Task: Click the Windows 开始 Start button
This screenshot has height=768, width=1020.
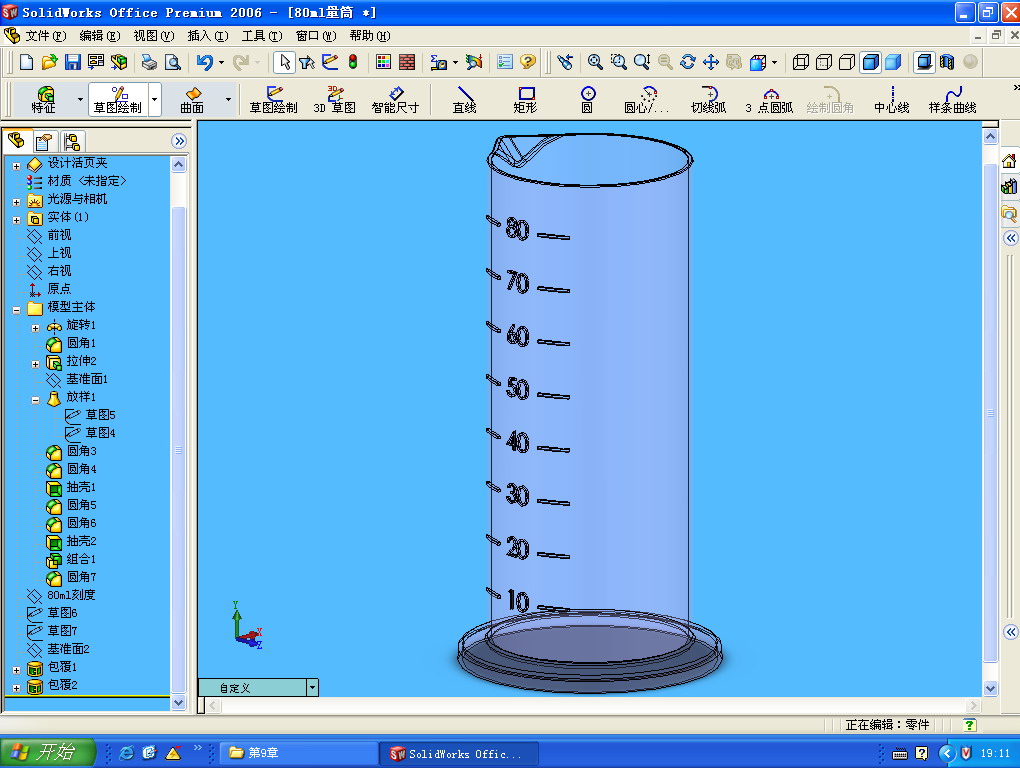Action: (47, 752)
